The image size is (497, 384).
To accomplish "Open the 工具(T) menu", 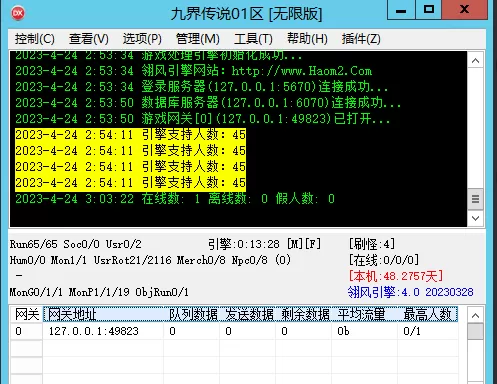I will pyautogui.click(x=253, y=39).
